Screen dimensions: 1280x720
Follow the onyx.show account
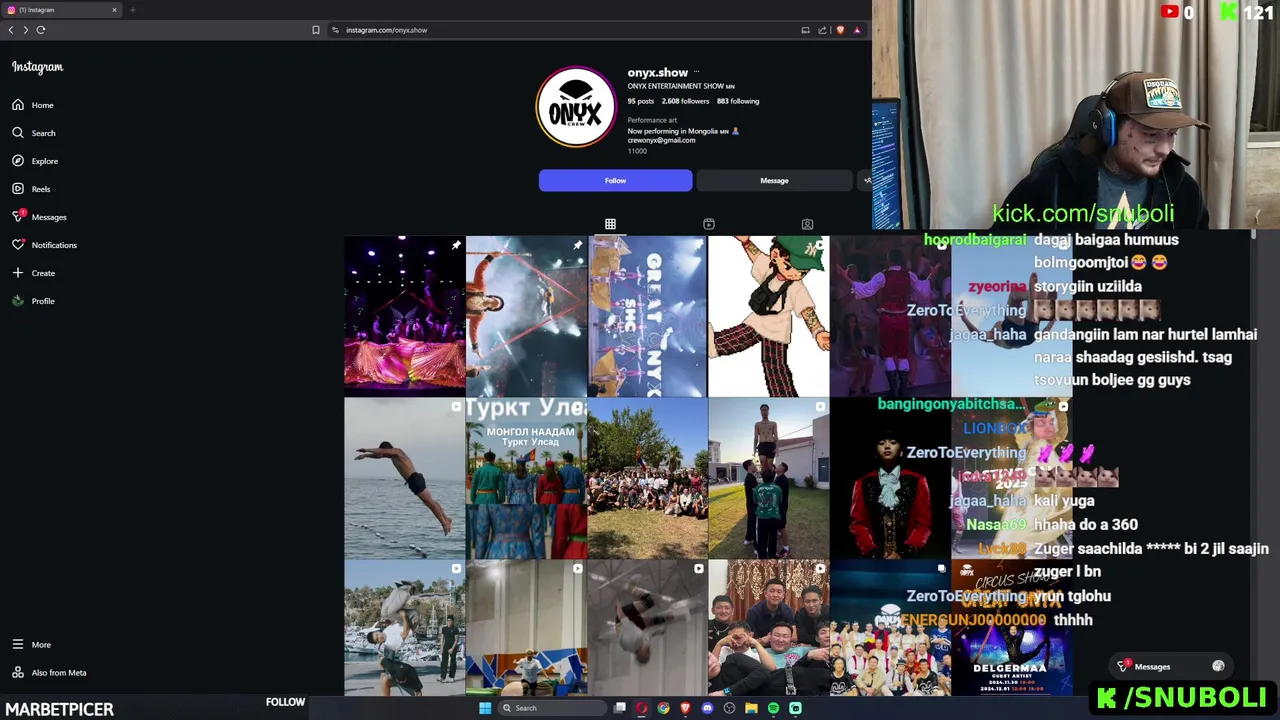[x=615, y=181]
